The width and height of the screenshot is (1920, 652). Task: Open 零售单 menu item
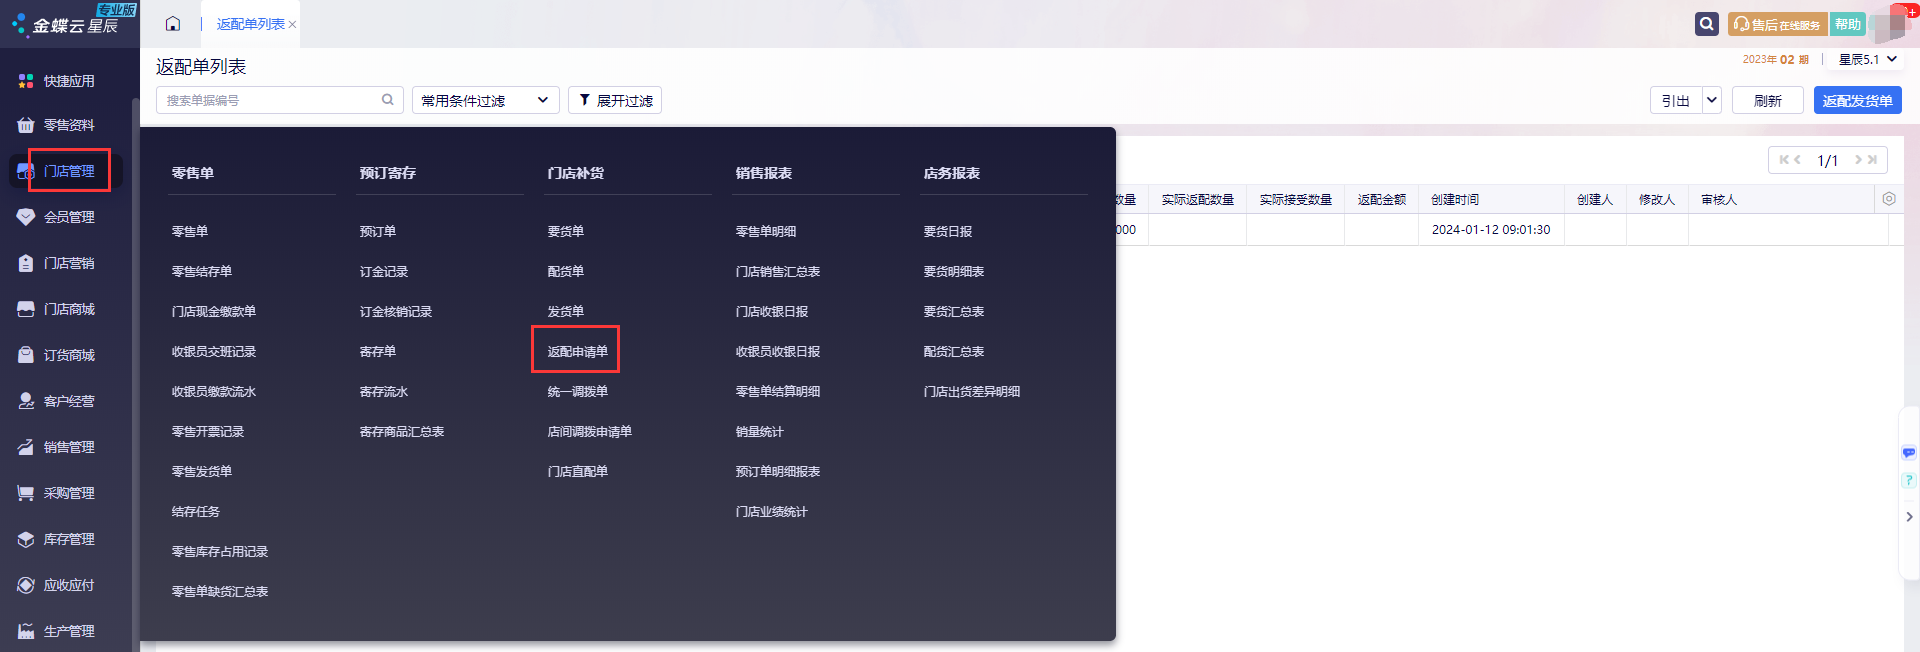pyautogui.click(x=190, y=231)
